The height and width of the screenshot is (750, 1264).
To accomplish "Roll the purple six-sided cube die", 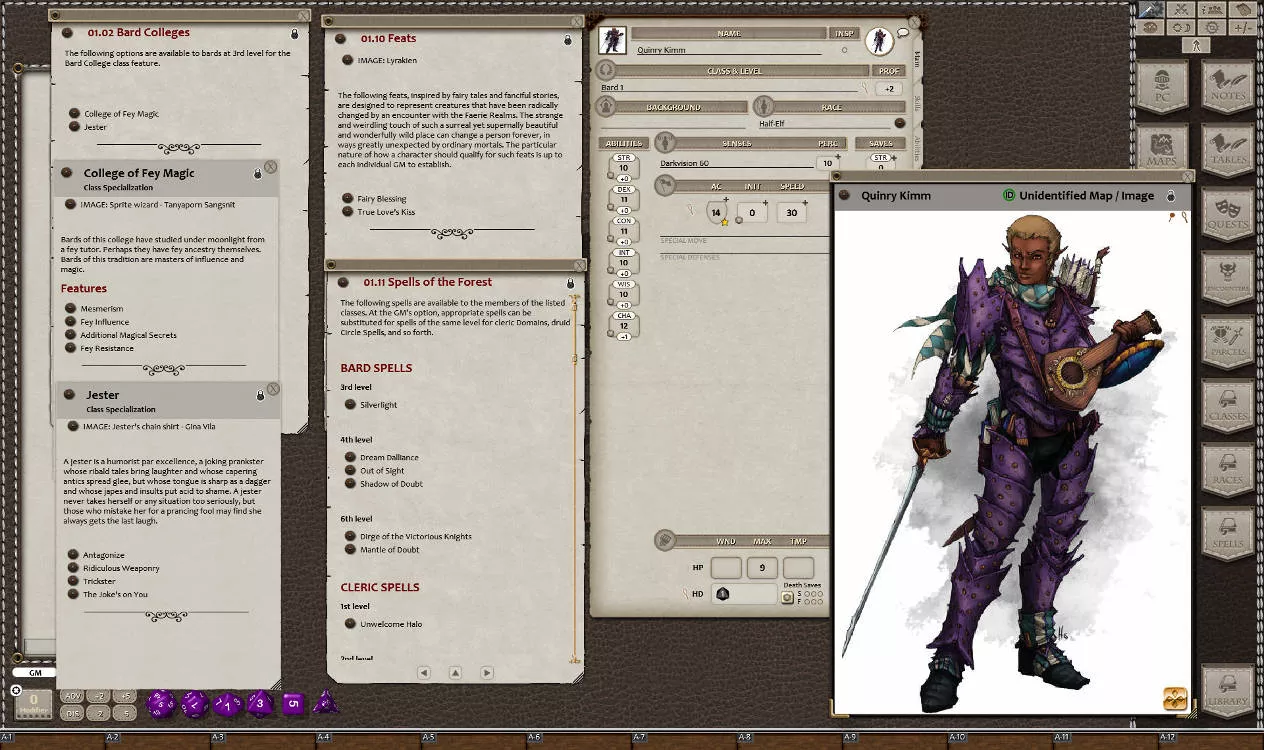I will pos(293,704).
